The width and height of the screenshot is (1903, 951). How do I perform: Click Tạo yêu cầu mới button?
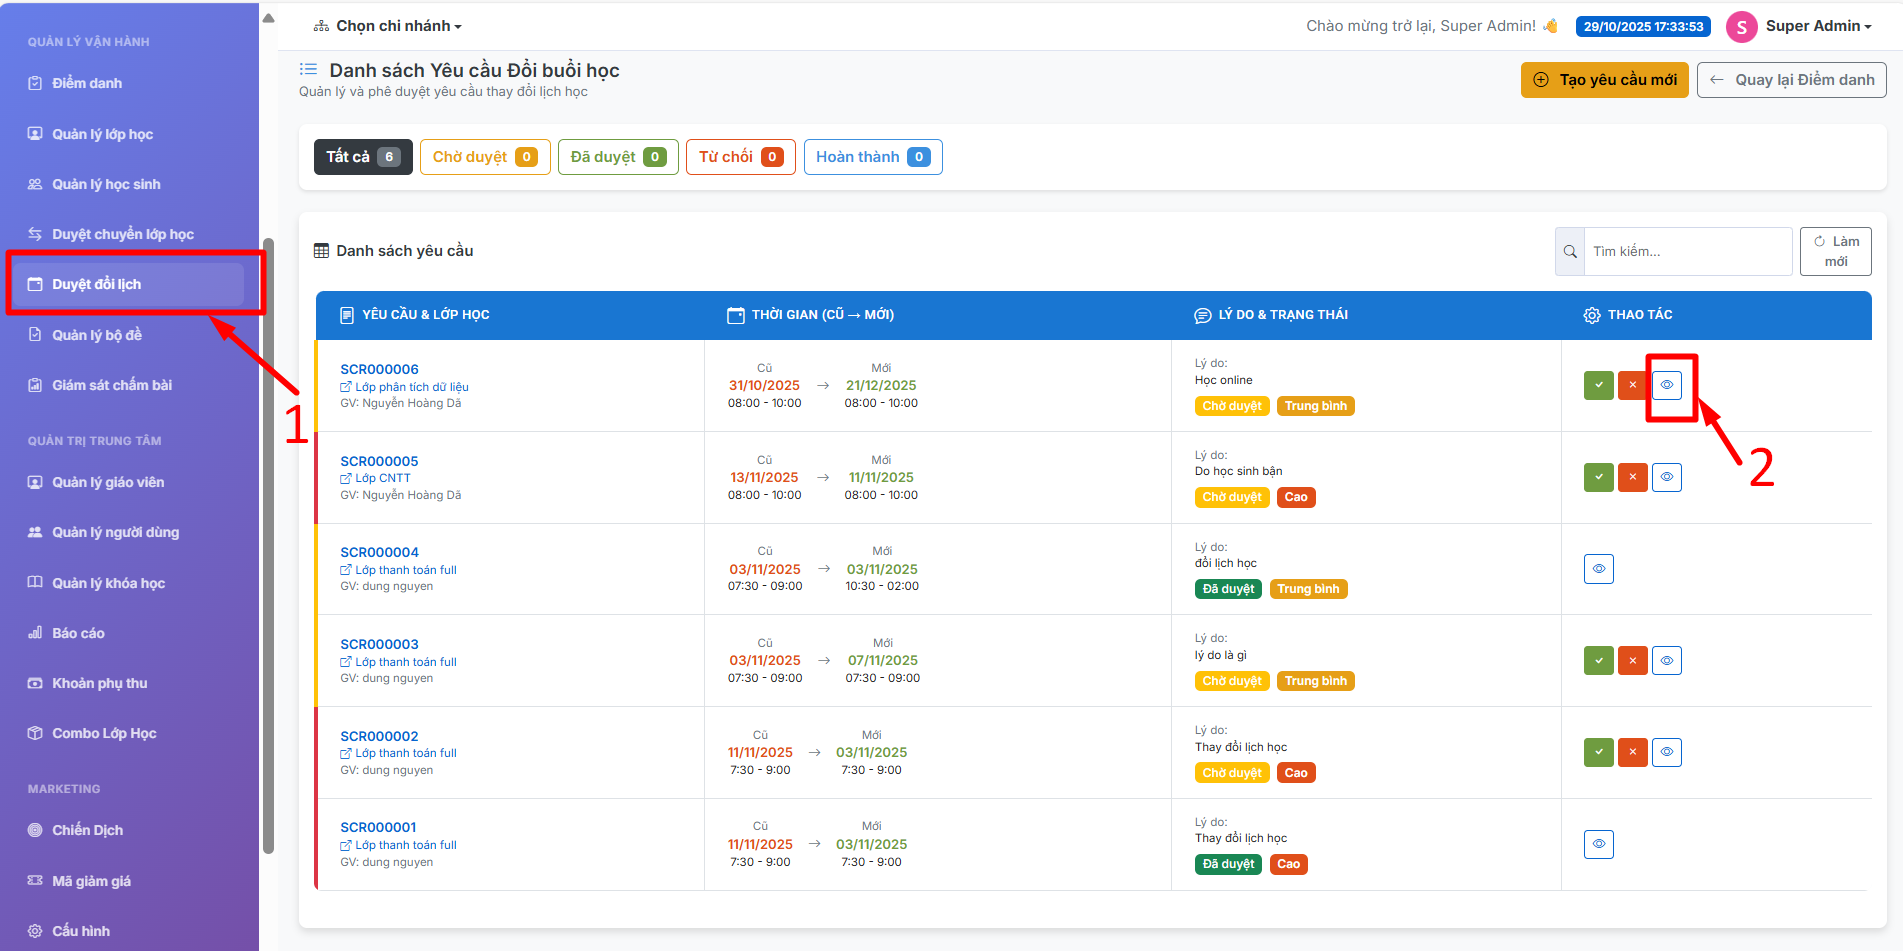click(1604, 80)
